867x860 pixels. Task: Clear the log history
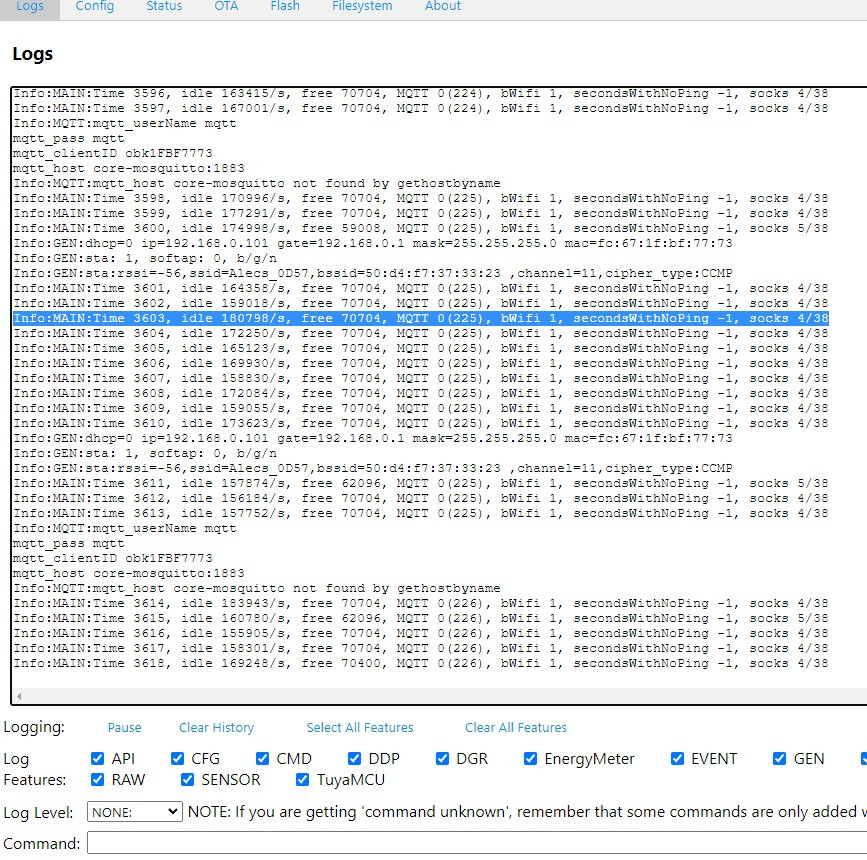coord(216,727)
